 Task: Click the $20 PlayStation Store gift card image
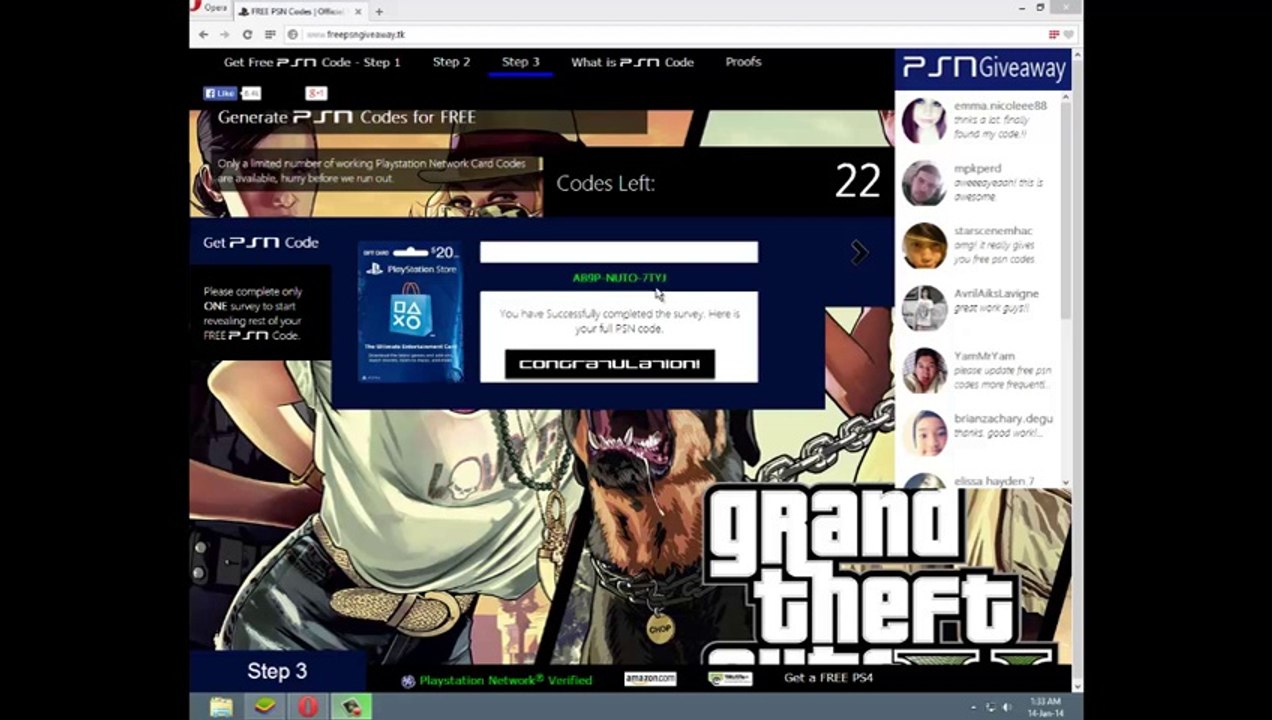(x=410, y=312)
